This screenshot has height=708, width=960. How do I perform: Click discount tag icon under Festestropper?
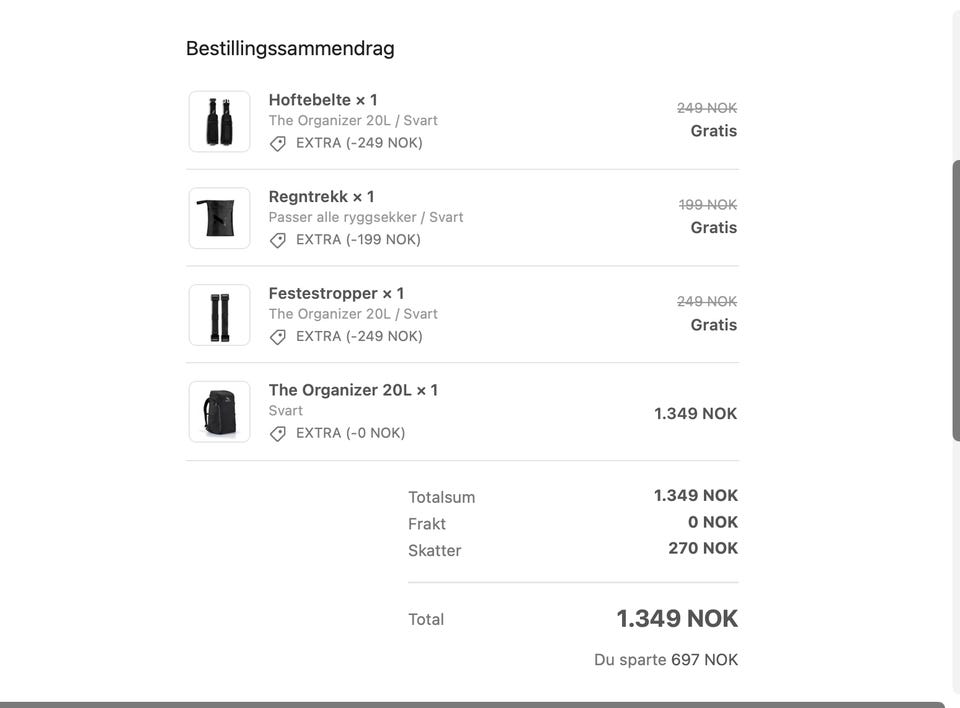tap(278, 337)
